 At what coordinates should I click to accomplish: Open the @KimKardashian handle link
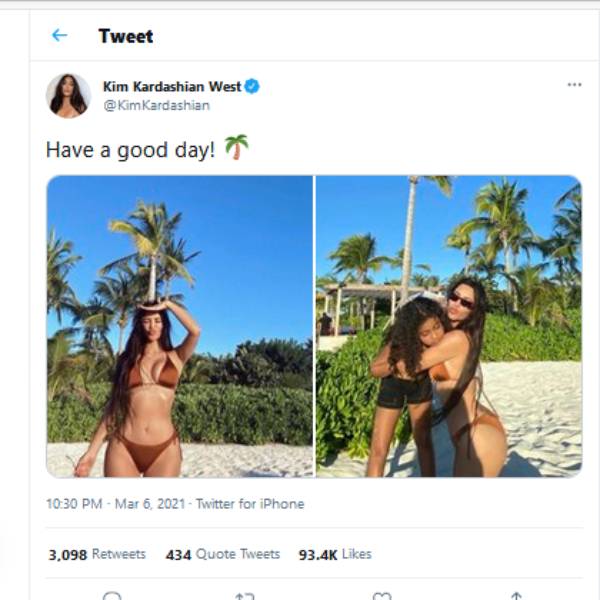[x=156, y=105]
